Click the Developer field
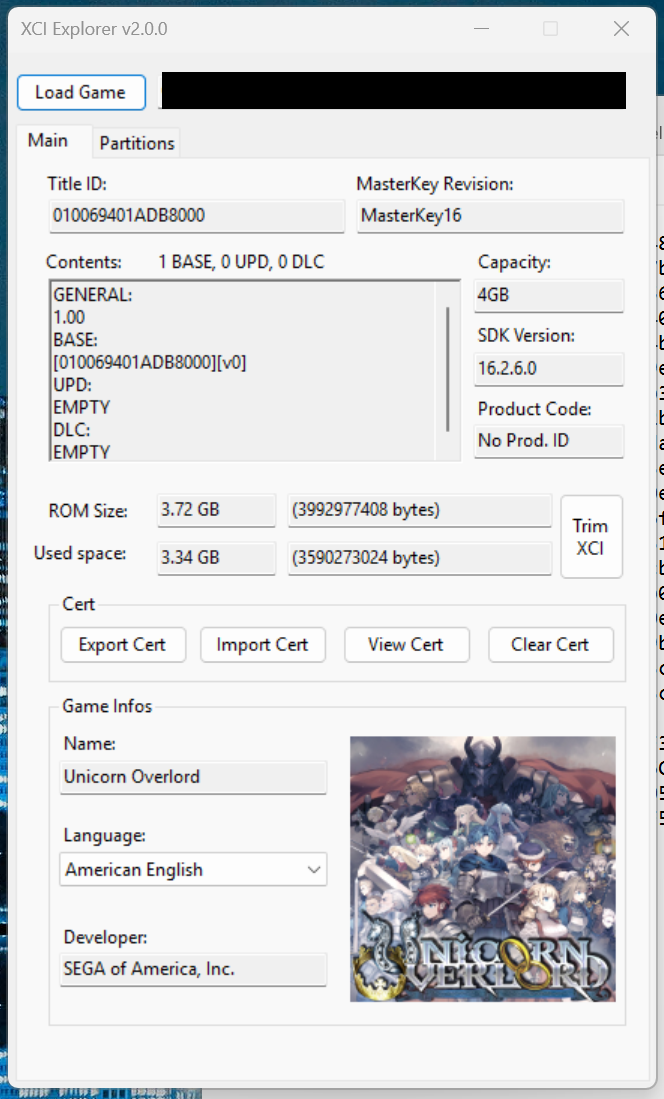 coord(193,969)
